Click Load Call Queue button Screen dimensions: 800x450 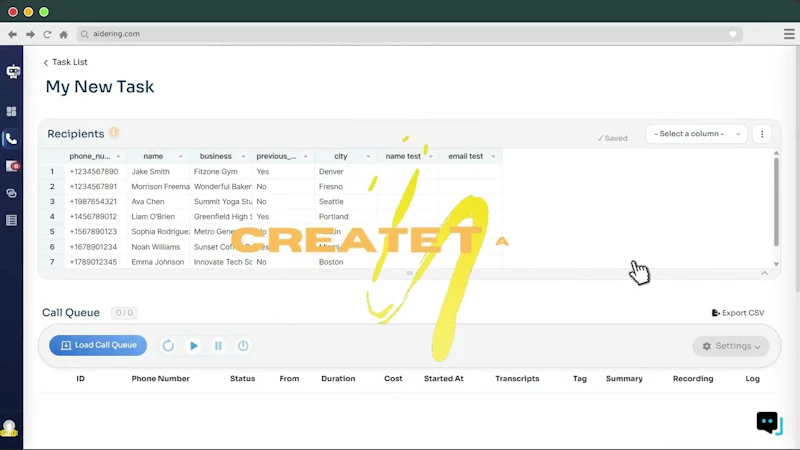(98, 345)
